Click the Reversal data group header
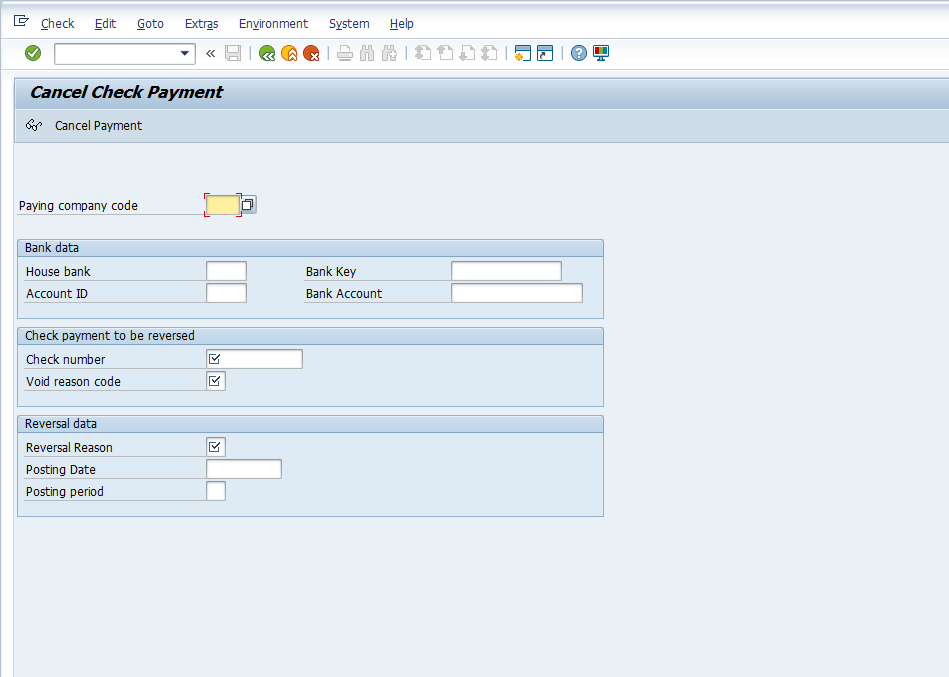Image resolution: width=949 pixels, height=677 pixels. [310, 424]
